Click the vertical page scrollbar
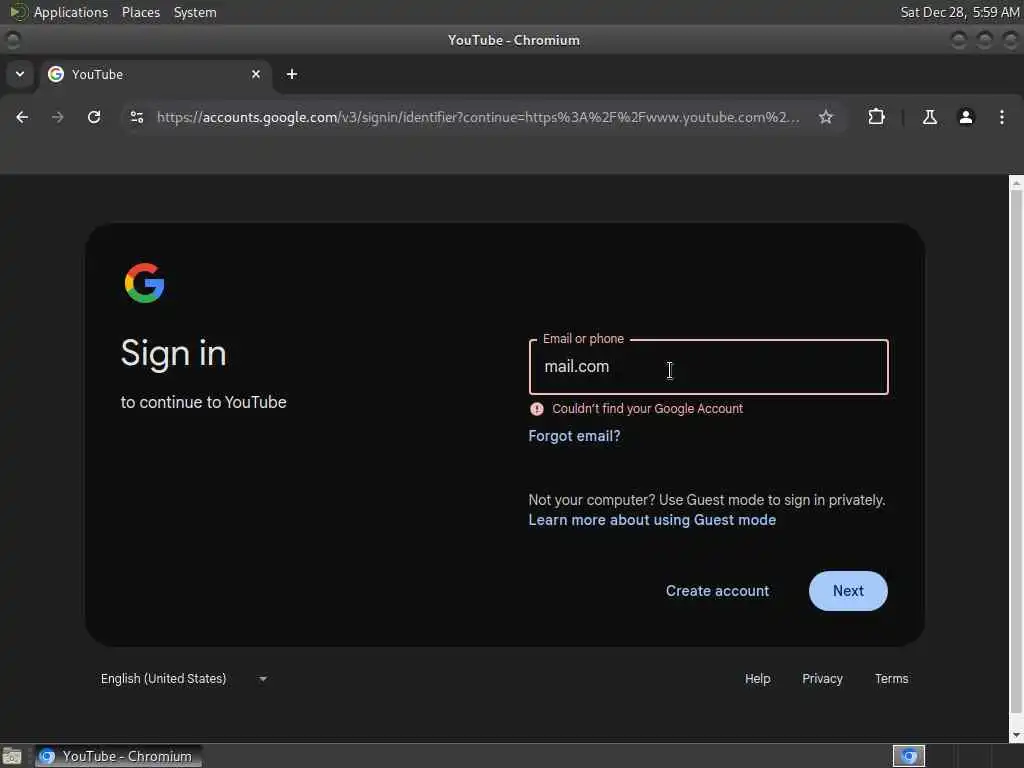The height and width of the screenshot is (768, 1024). point(1016,452)
